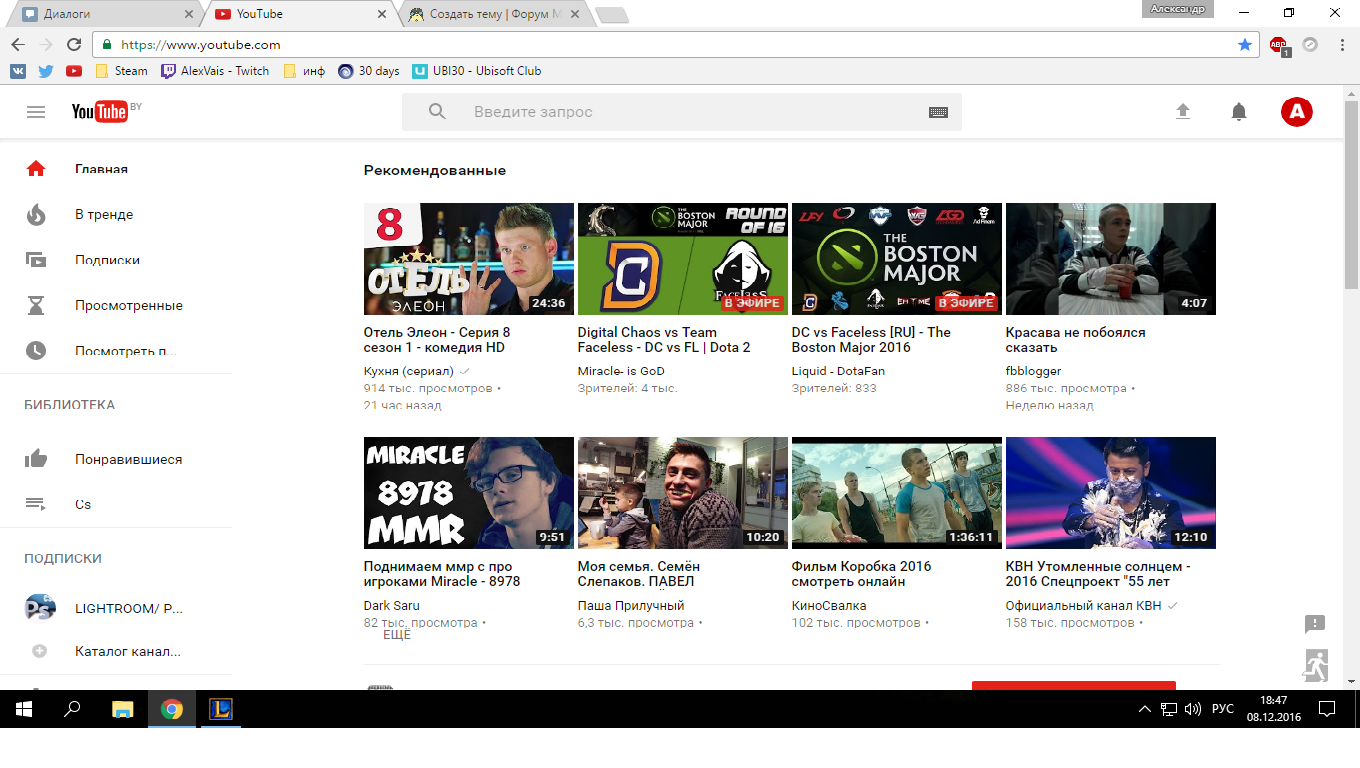The height and width of the screenshot is (768, 1360).
Task: Open Miracle 8978 MMR video thumbnail
Action: [469, 493]
